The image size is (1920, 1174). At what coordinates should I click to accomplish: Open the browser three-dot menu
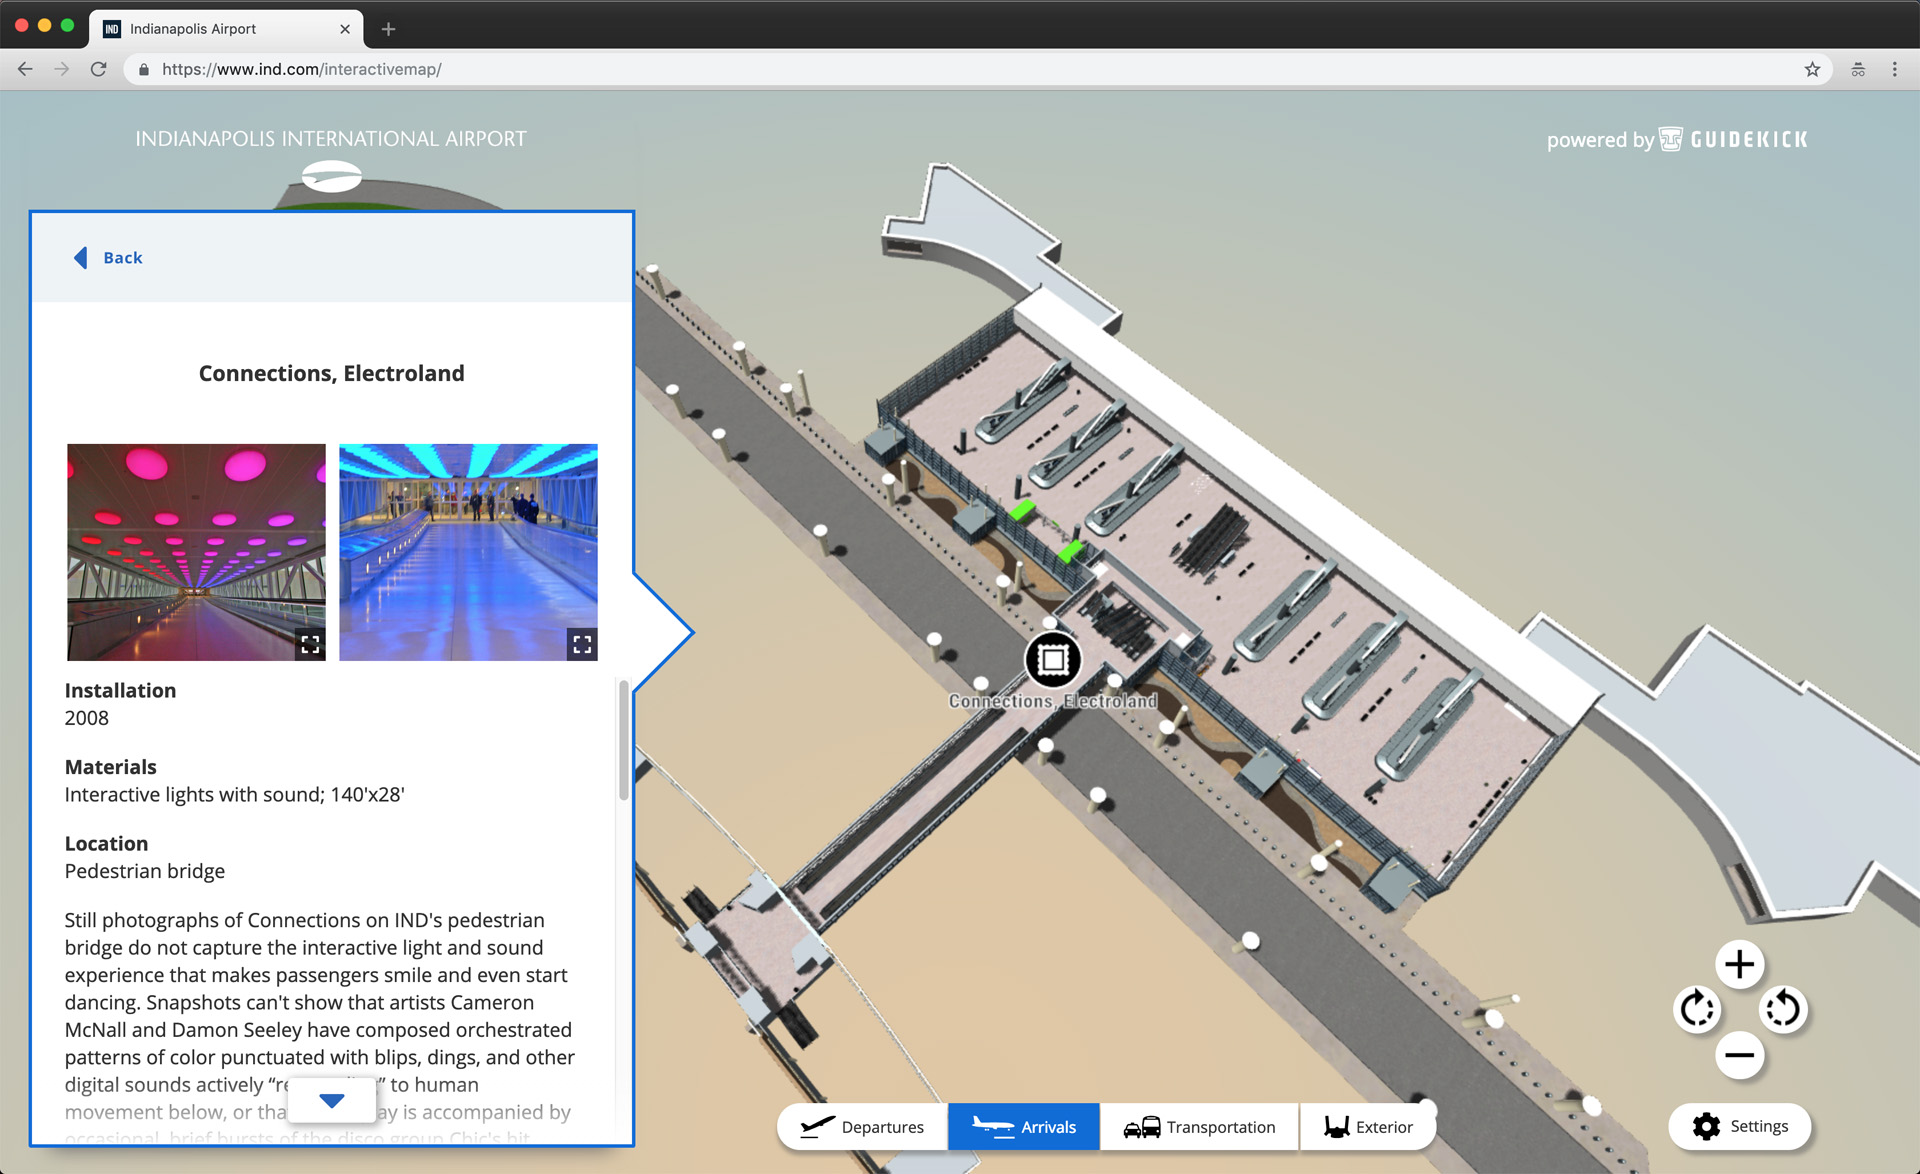point(1894,69)
